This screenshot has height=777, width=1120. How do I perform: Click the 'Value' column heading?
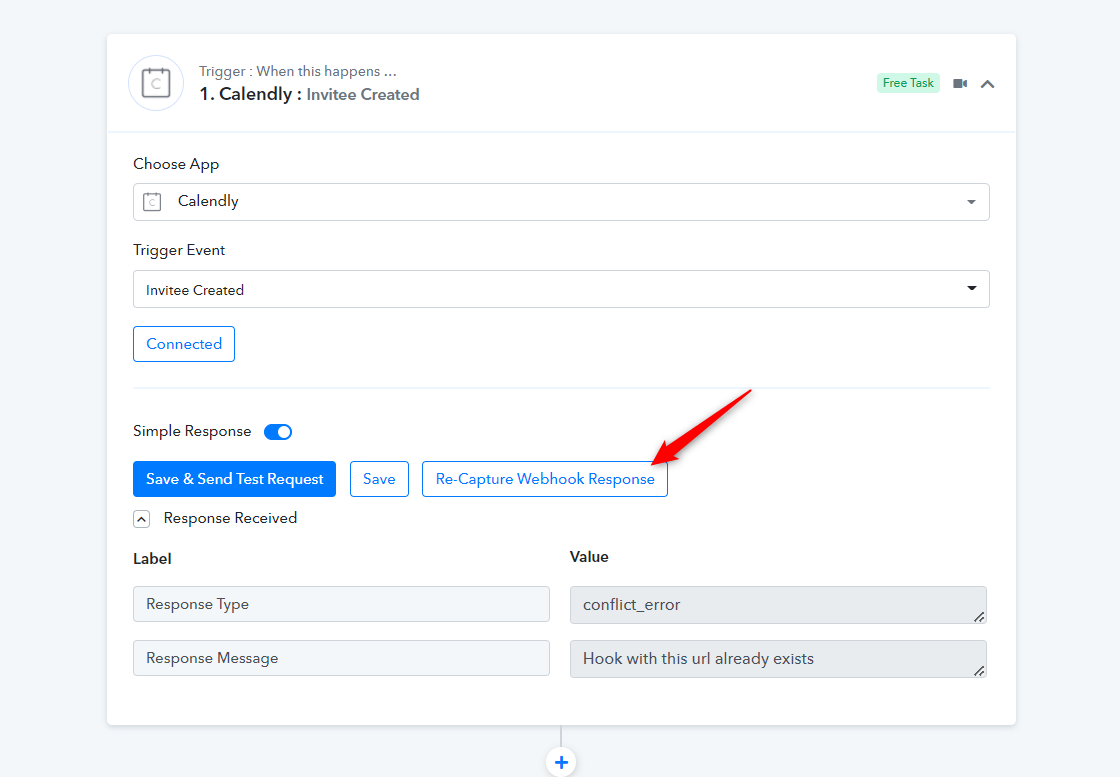tap(589, 557)
